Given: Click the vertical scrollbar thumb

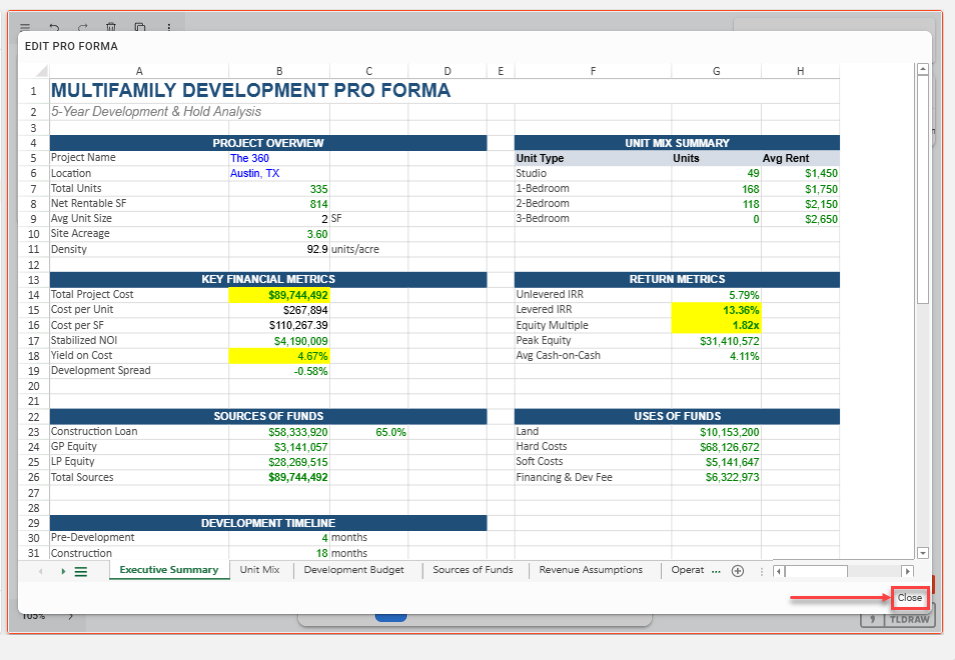Looking at the screenshot, I should (x=923, y=189).
